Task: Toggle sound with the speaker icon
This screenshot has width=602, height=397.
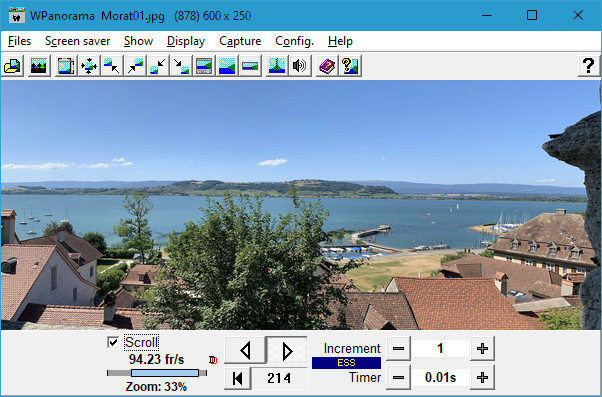Action: click(x=300, y=66)
